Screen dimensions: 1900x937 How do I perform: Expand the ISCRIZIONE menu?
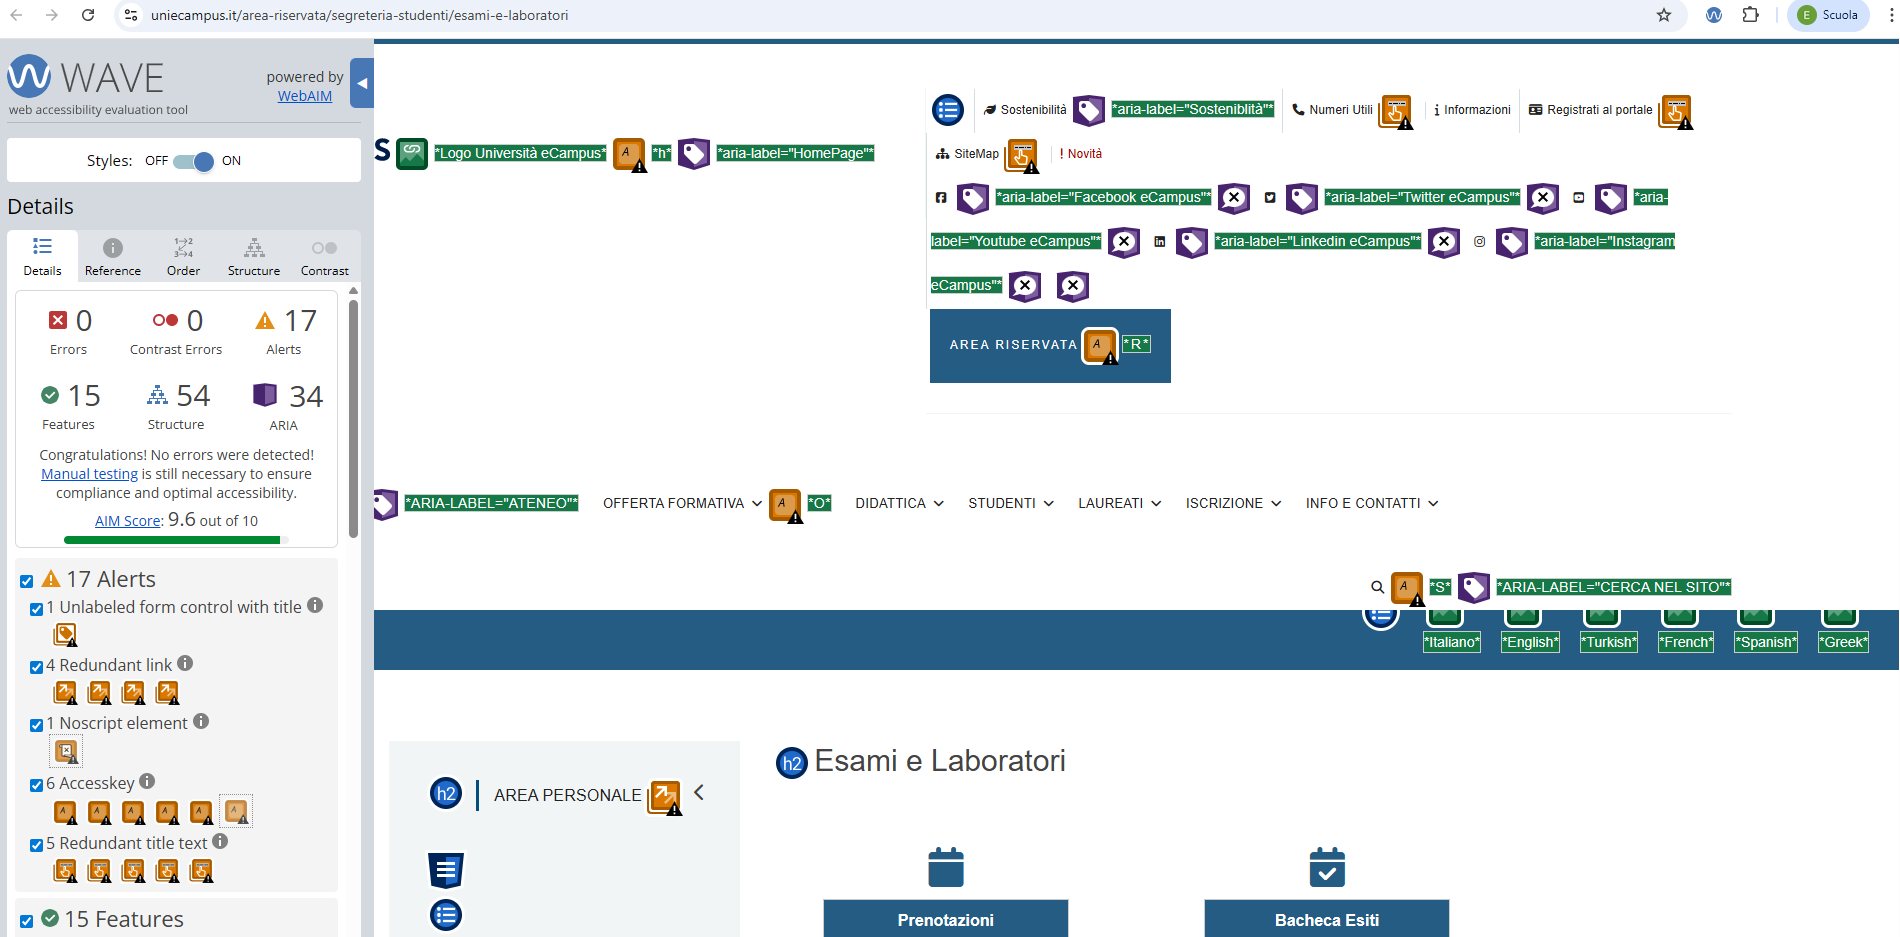click(1233, 503)
